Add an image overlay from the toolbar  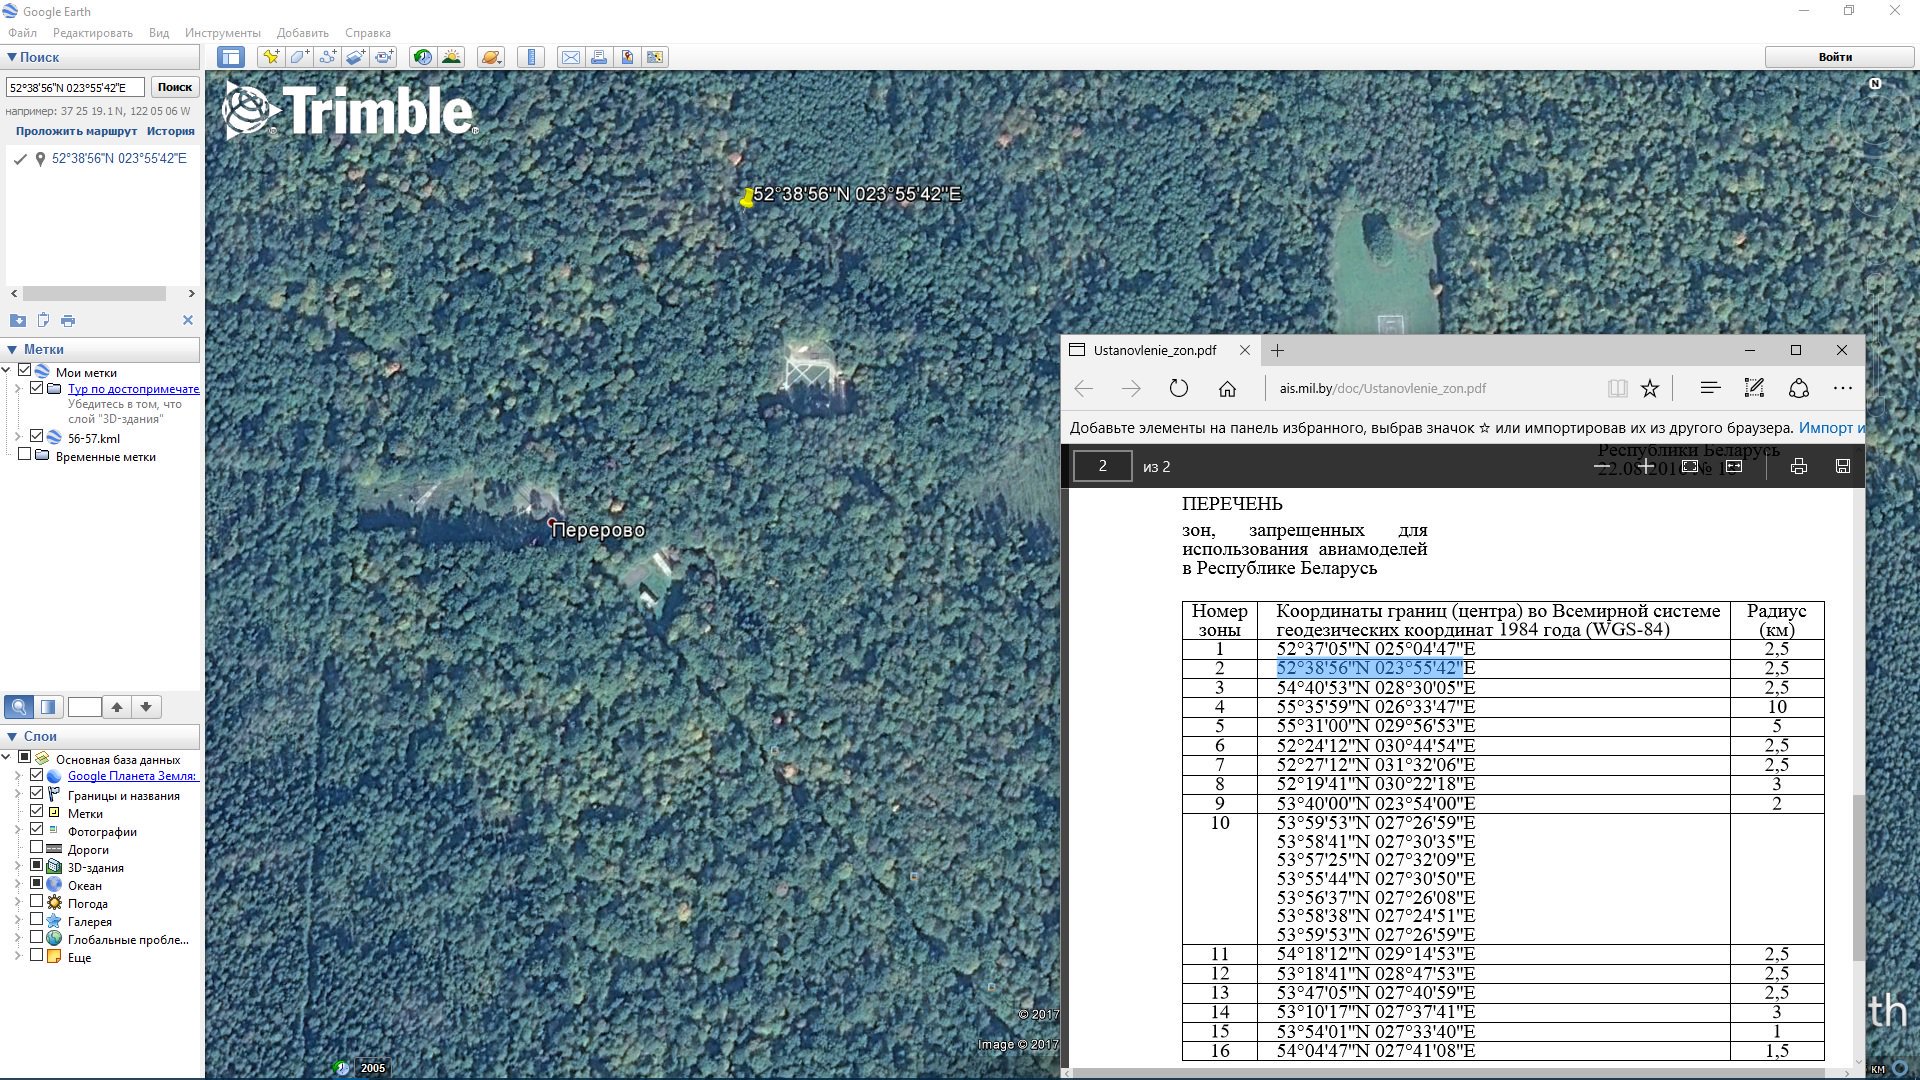[355, 57]
